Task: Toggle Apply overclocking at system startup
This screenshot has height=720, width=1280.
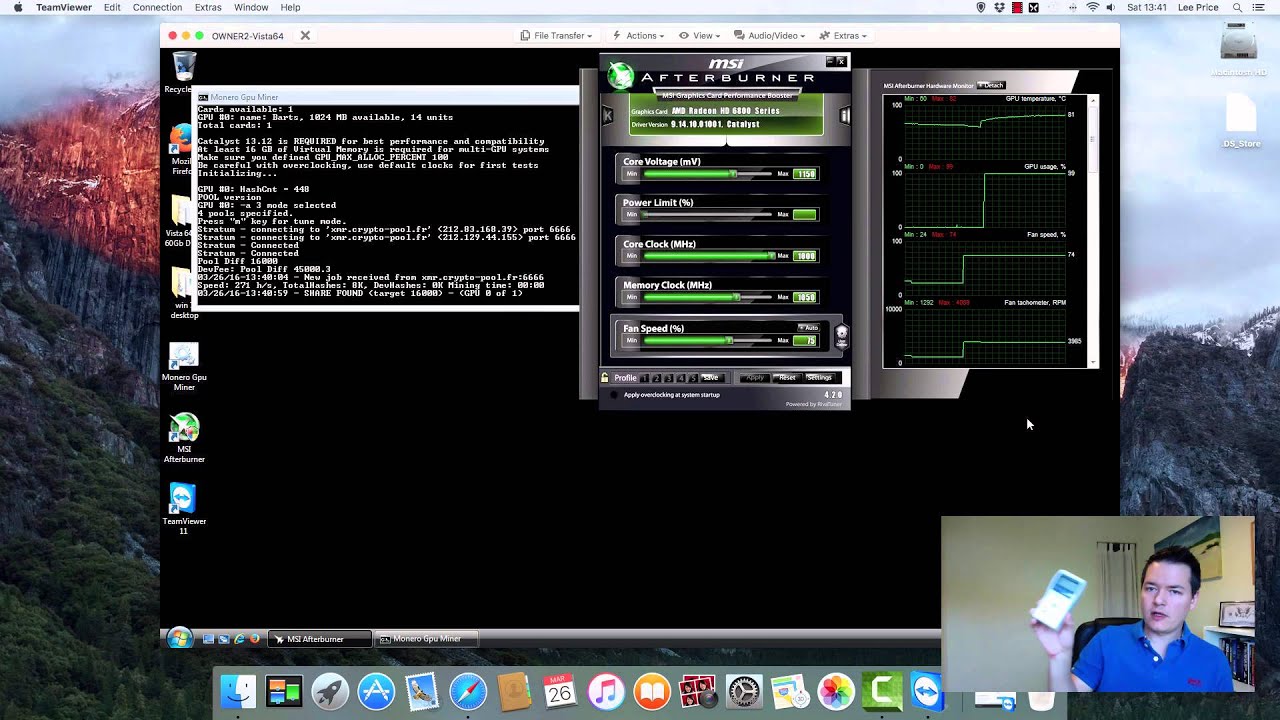Action: [x=614, y=395]
